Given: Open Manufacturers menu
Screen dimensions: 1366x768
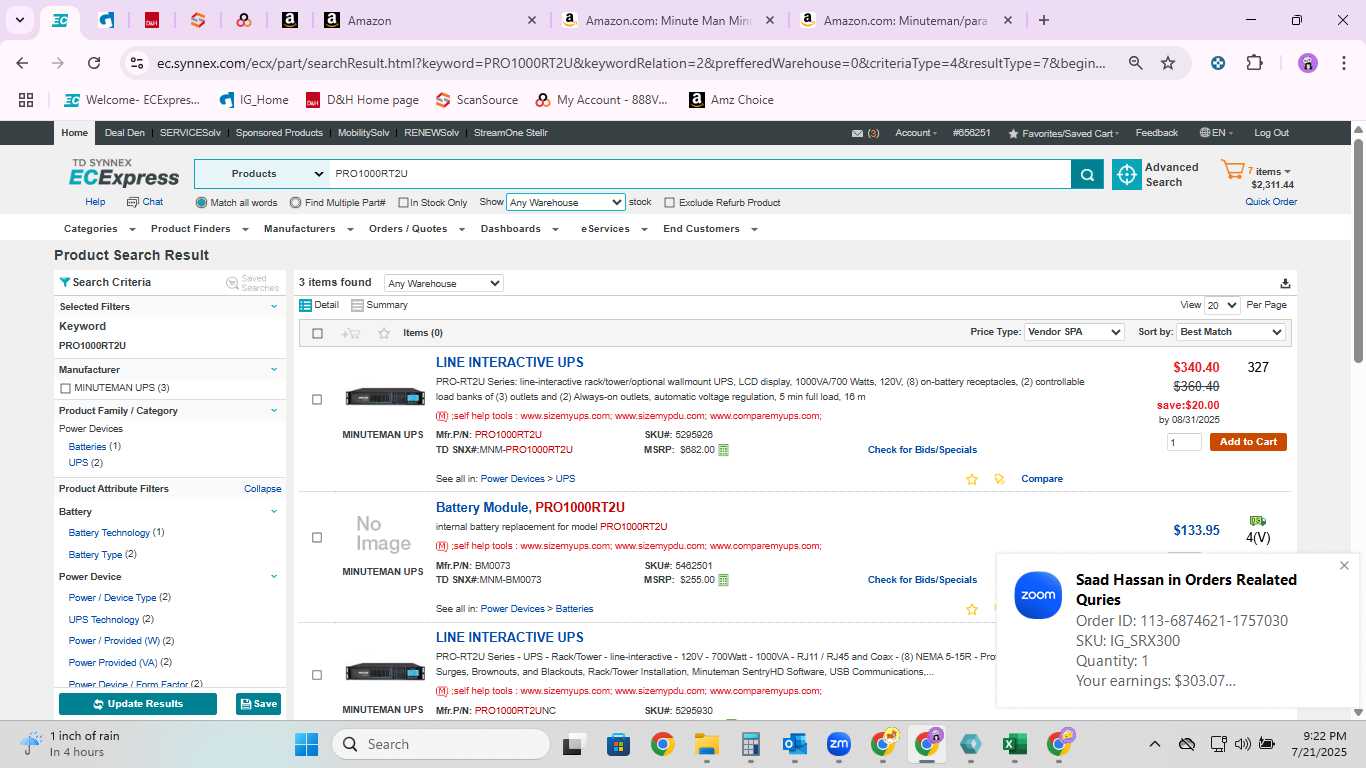Looking at the screenshot, I should point(308,229).
